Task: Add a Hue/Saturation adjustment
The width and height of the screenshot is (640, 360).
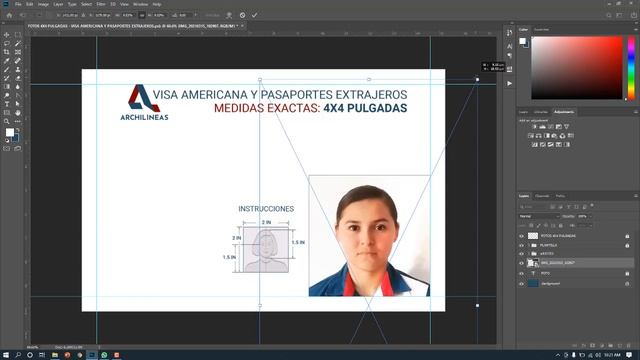Action: [x=531, y=136]
